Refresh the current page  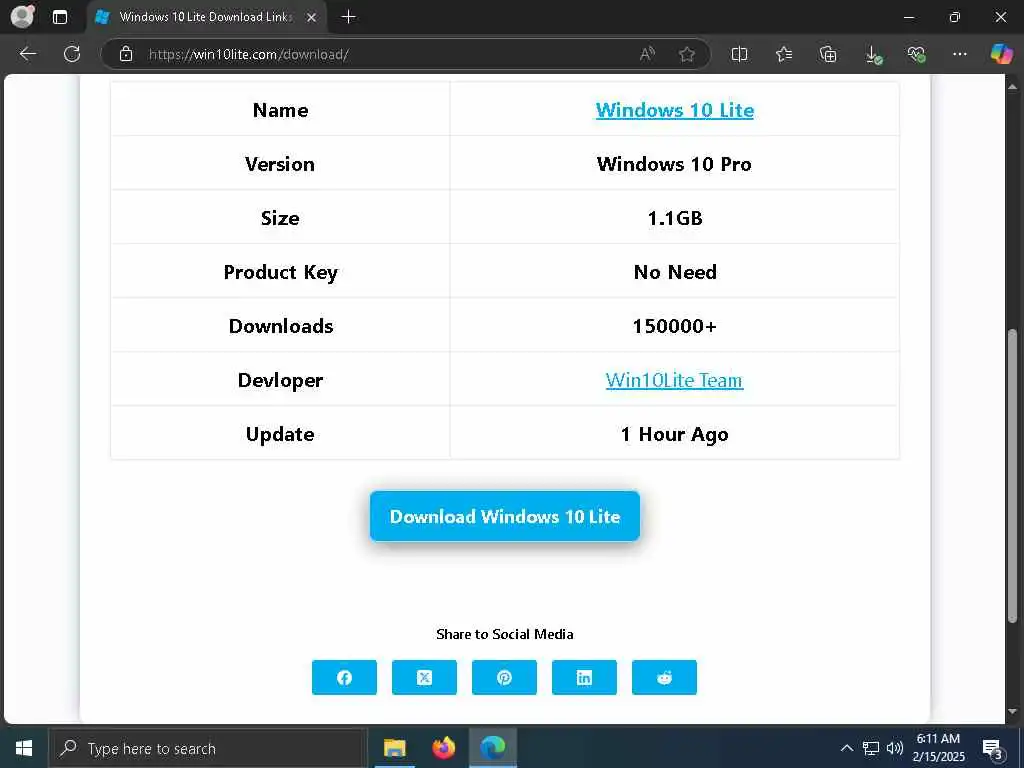72,54
